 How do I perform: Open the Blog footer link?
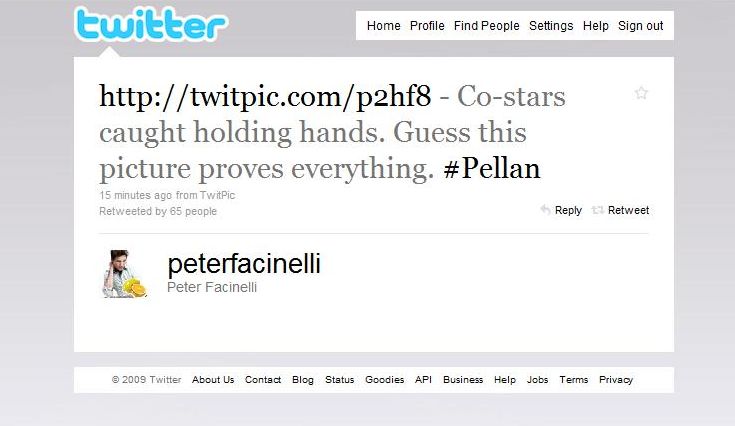pos(303,380)
